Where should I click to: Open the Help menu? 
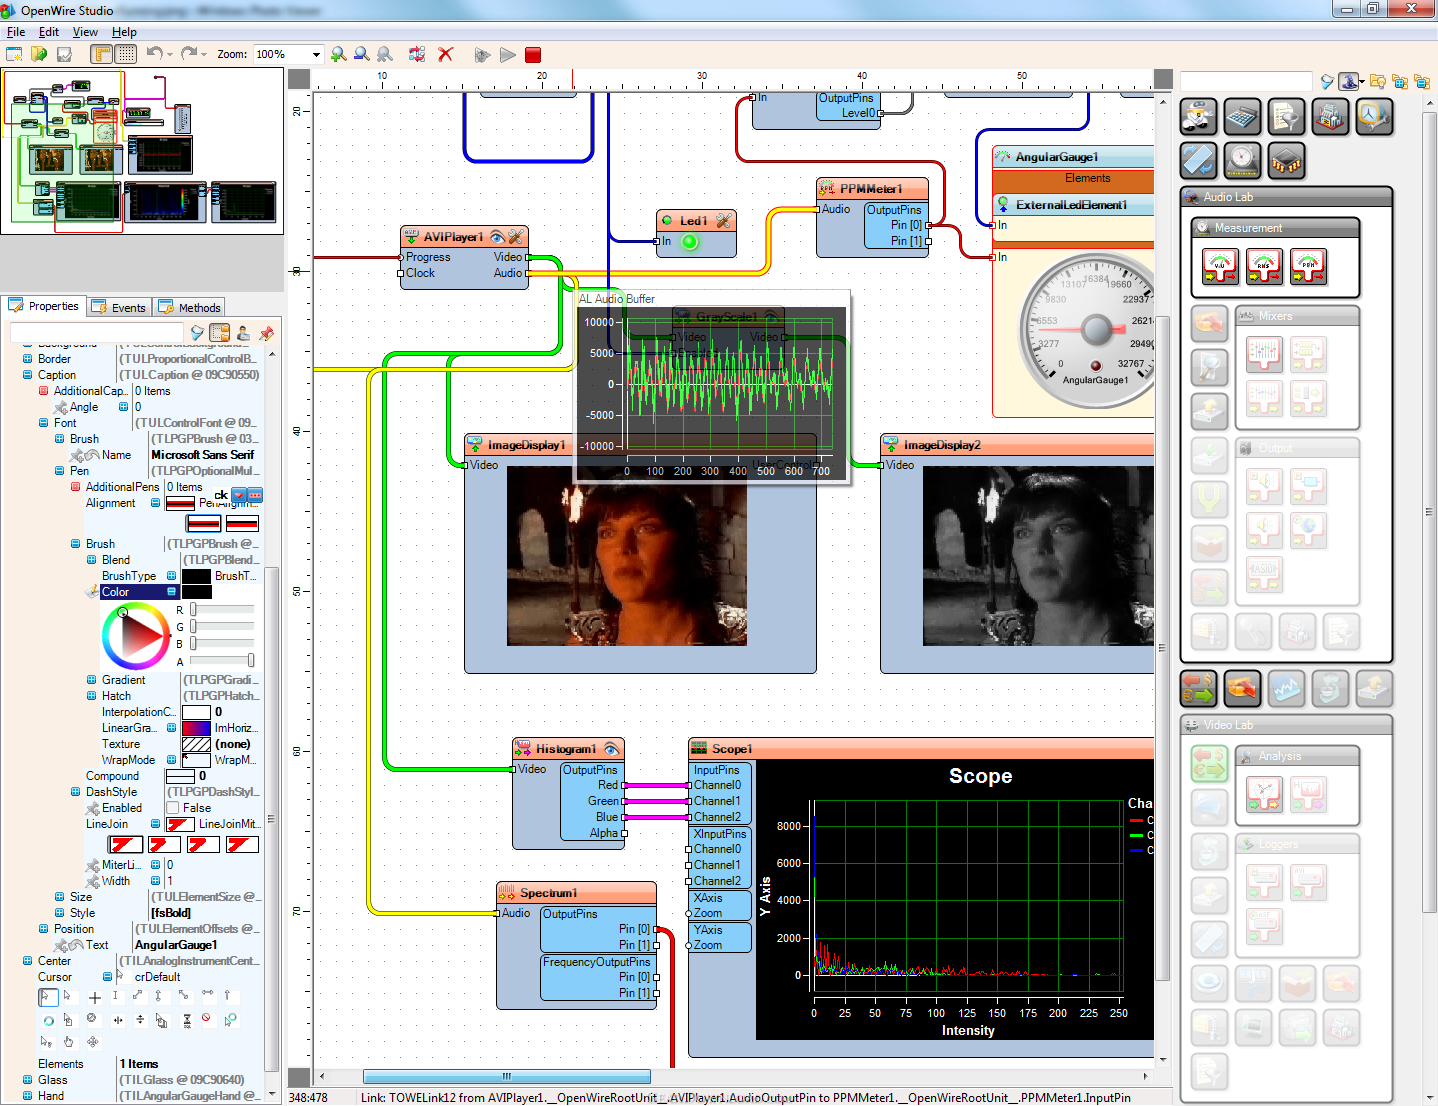click(124, 32)
